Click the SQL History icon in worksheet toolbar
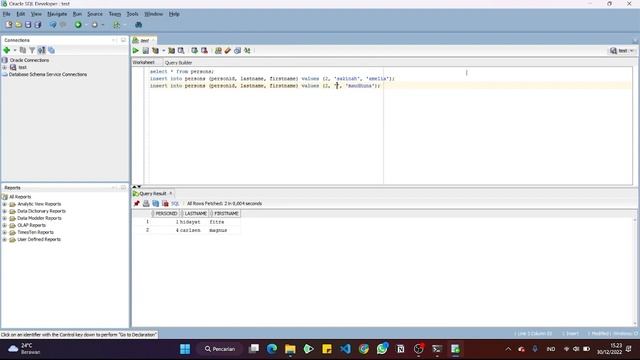640x360 pixels. (238, 51)
